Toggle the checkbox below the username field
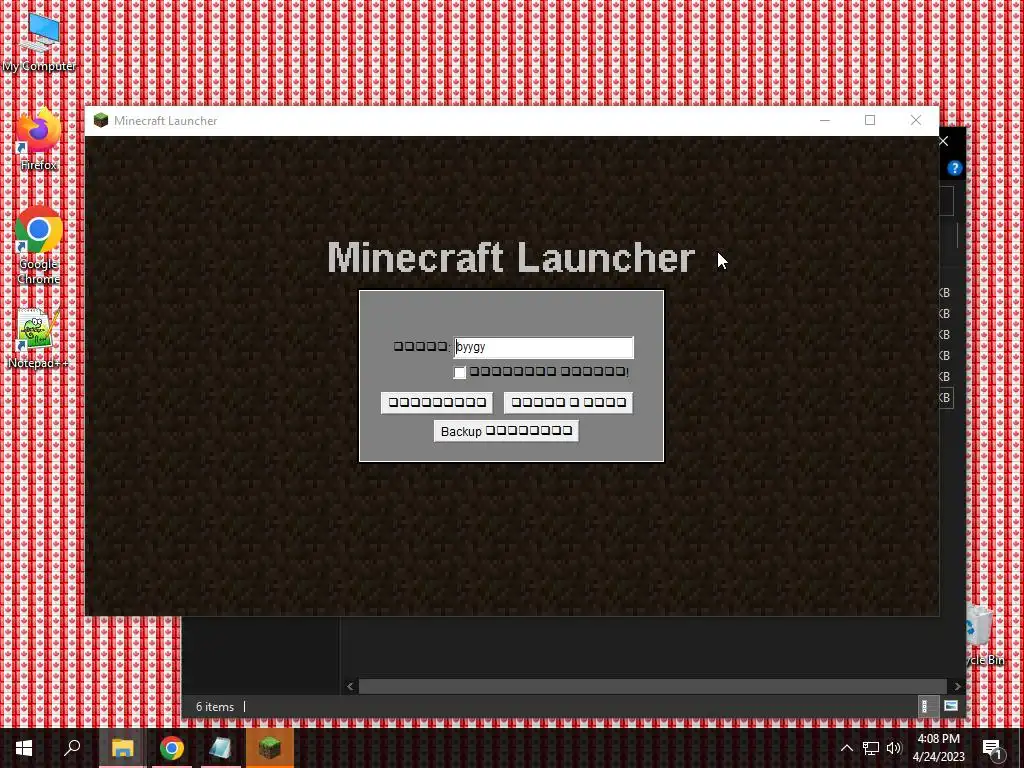 (460, 372)
